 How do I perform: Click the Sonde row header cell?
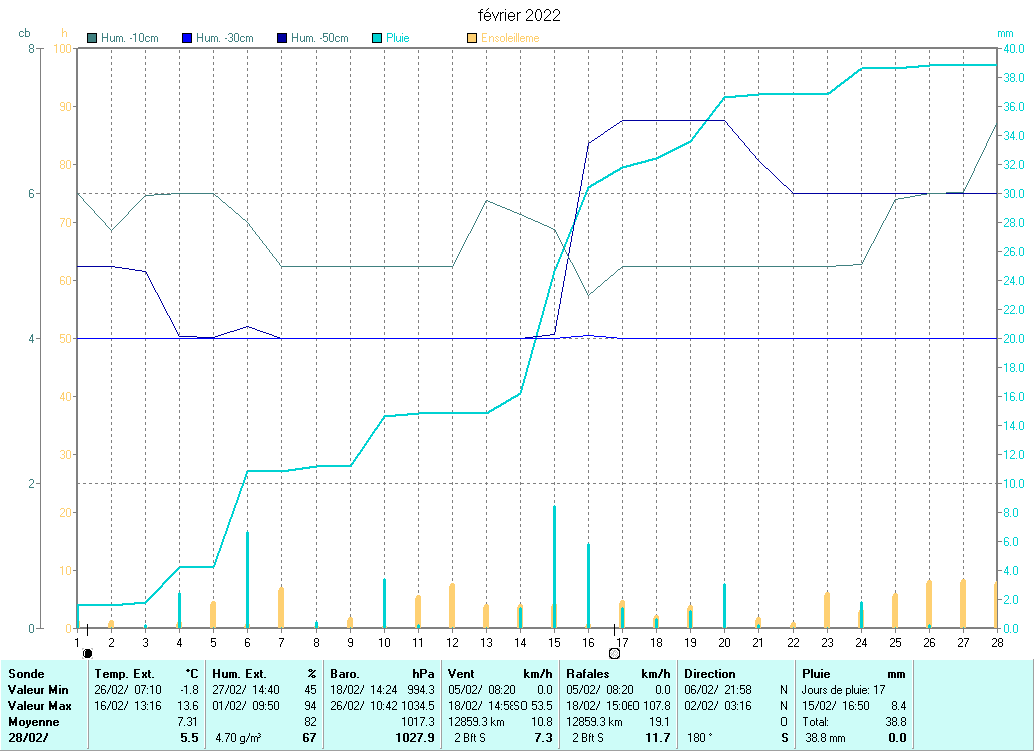[26, 674]
